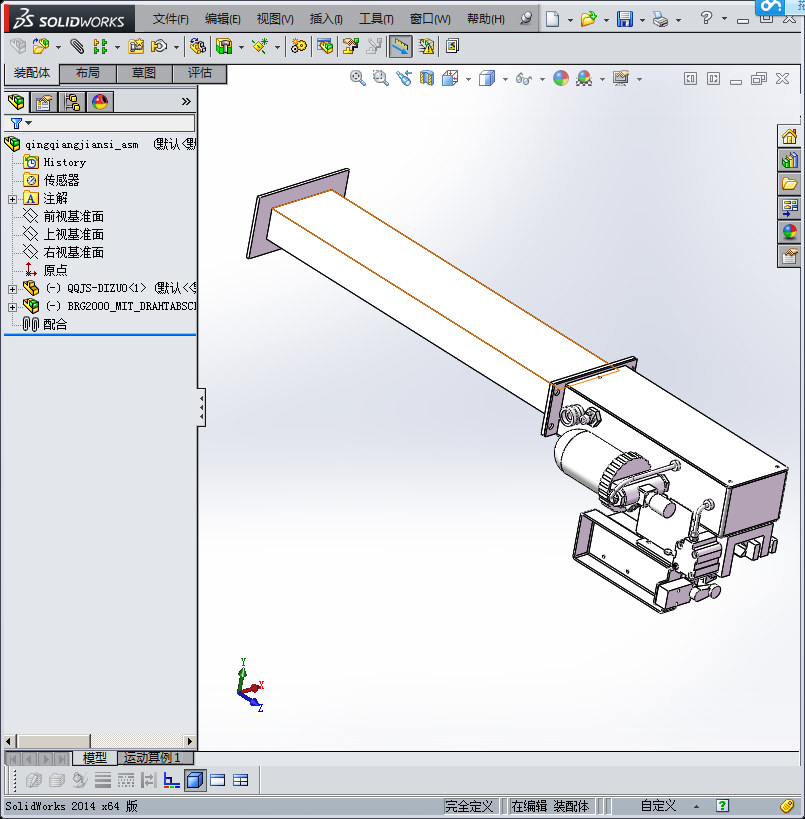805x819 pixels.
Task: Click Bill of Materials icon
Action: coord(325,46)
